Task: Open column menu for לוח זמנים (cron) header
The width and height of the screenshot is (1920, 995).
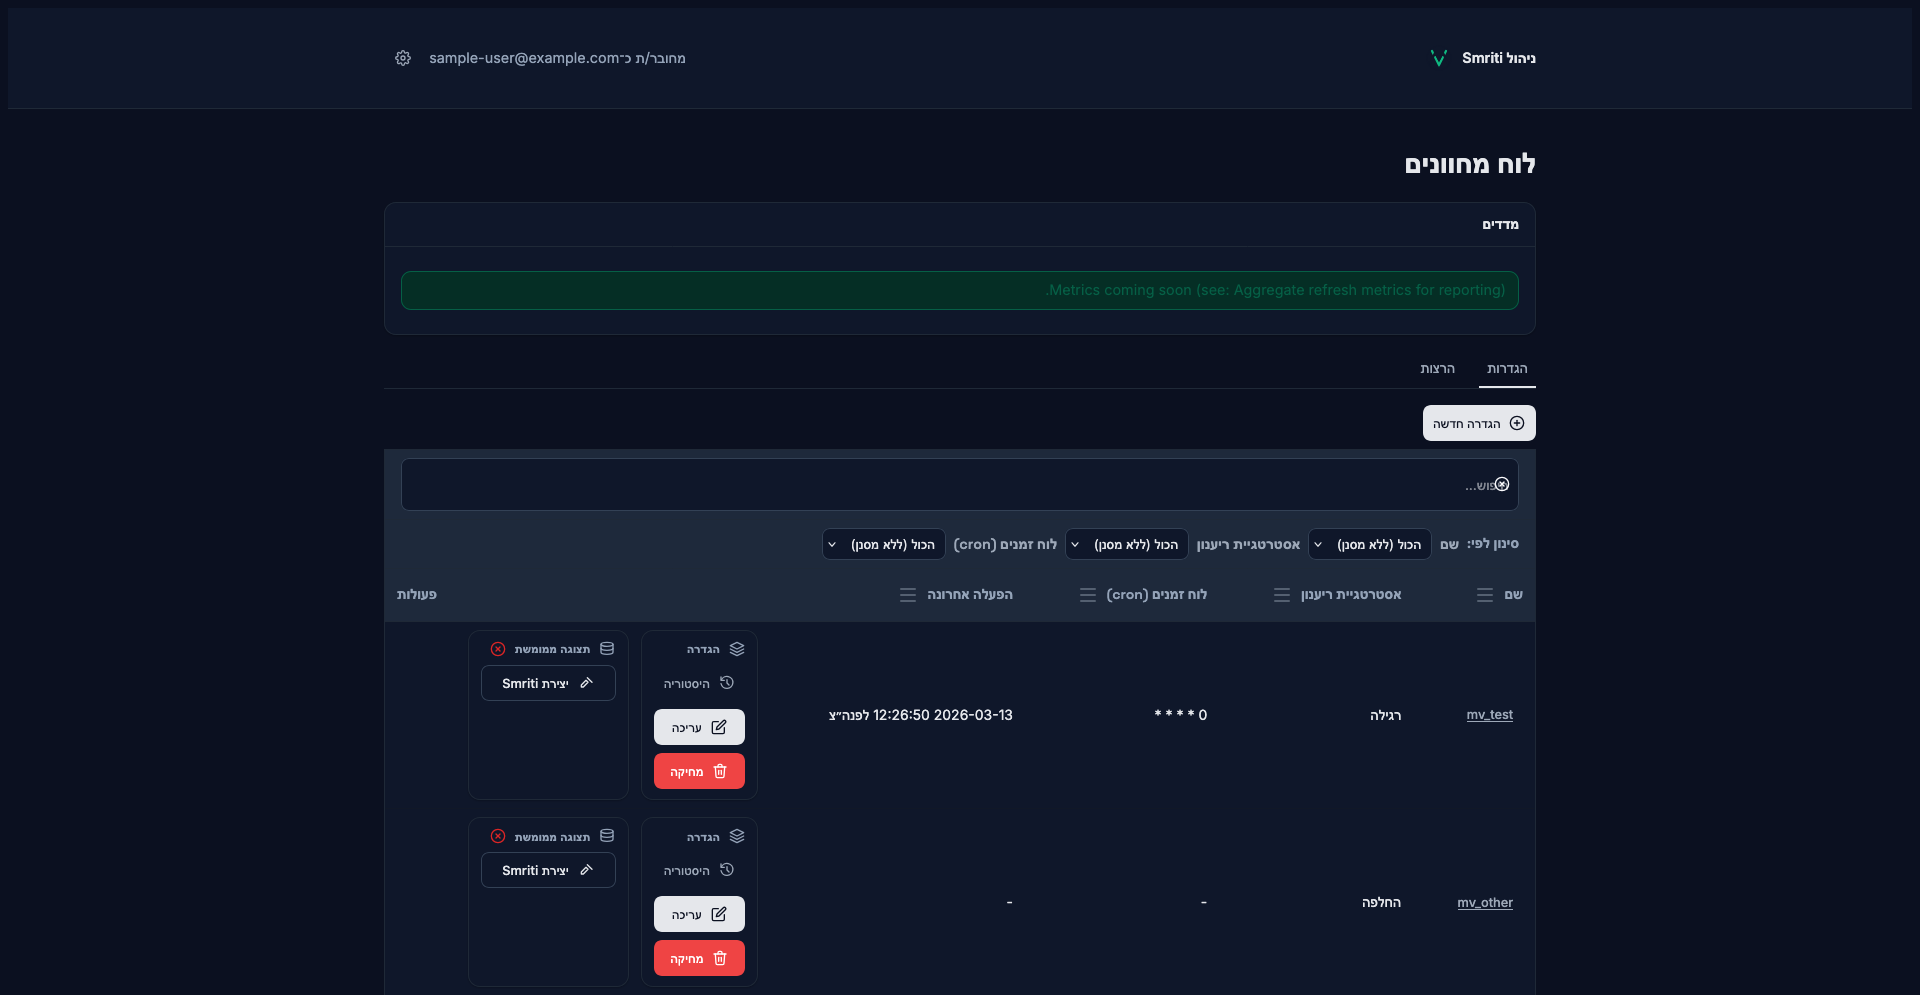Action: click(x=1088, y=595)
